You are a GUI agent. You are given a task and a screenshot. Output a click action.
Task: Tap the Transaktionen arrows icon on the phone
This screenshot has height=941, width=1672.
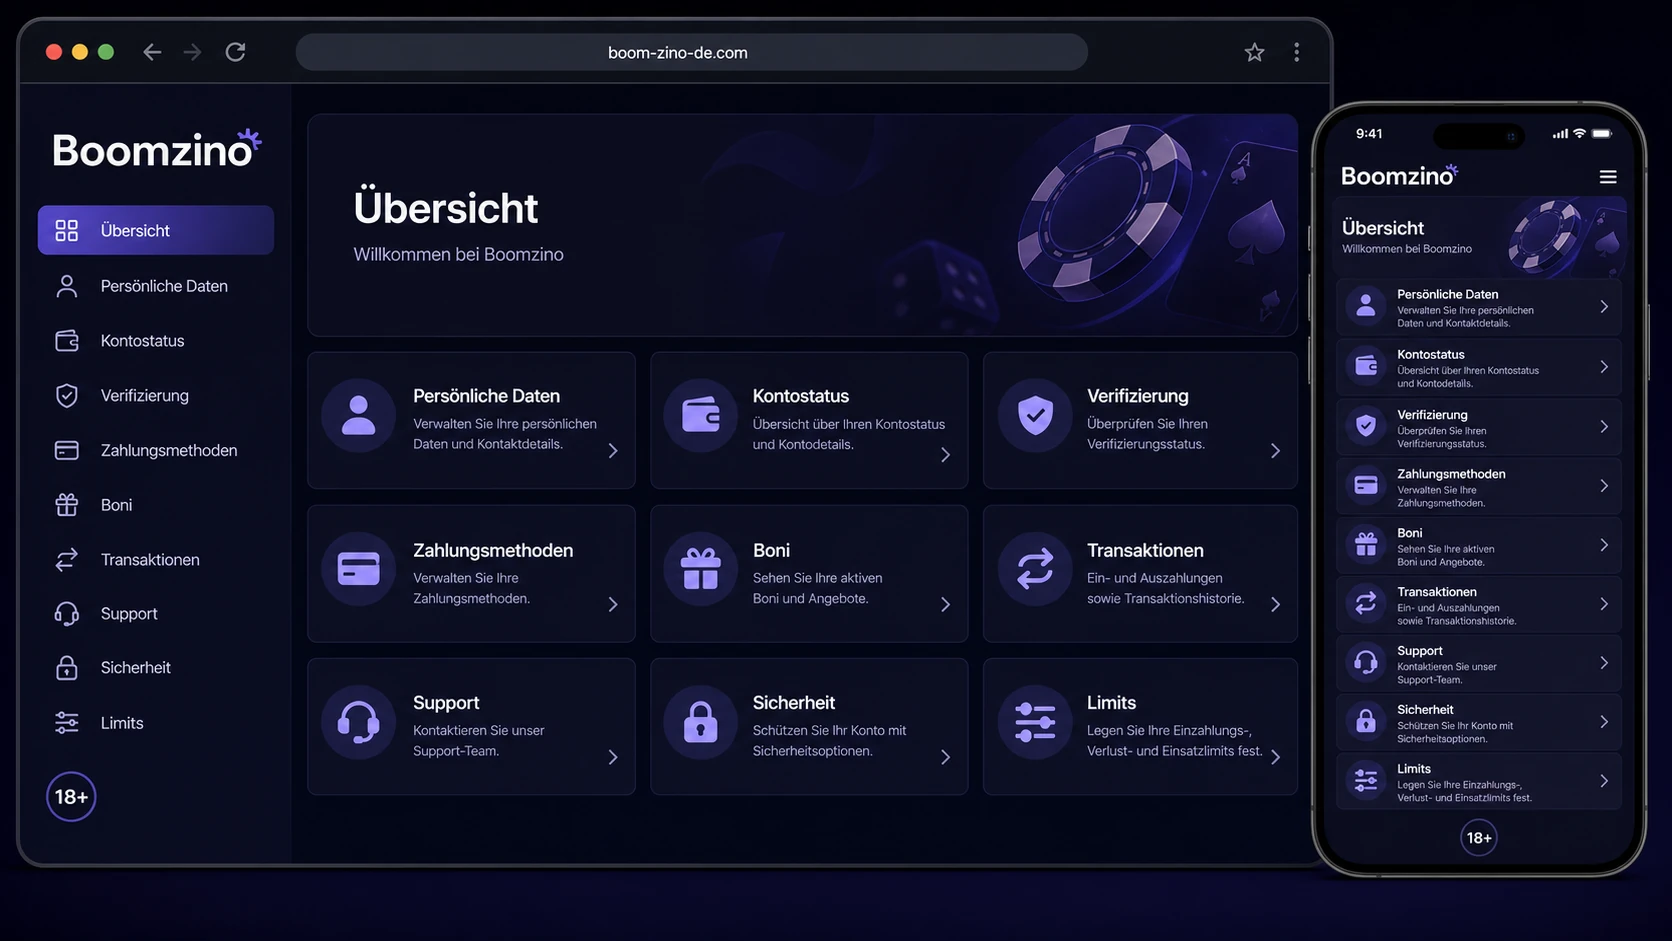click(1366, 604)
